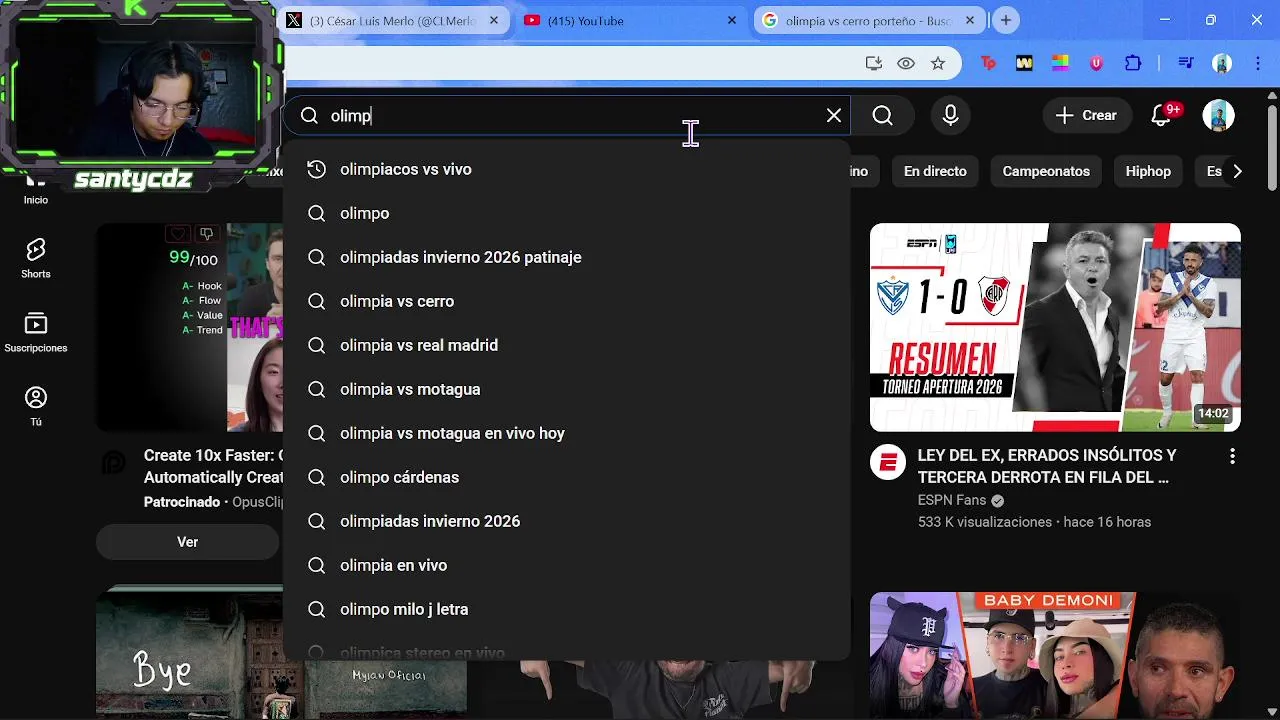Open the "LEY DEL EX, ERRADOS INSÓLITOS" video title
The height and width of the screenshot is (720, 1280).
1046,466
